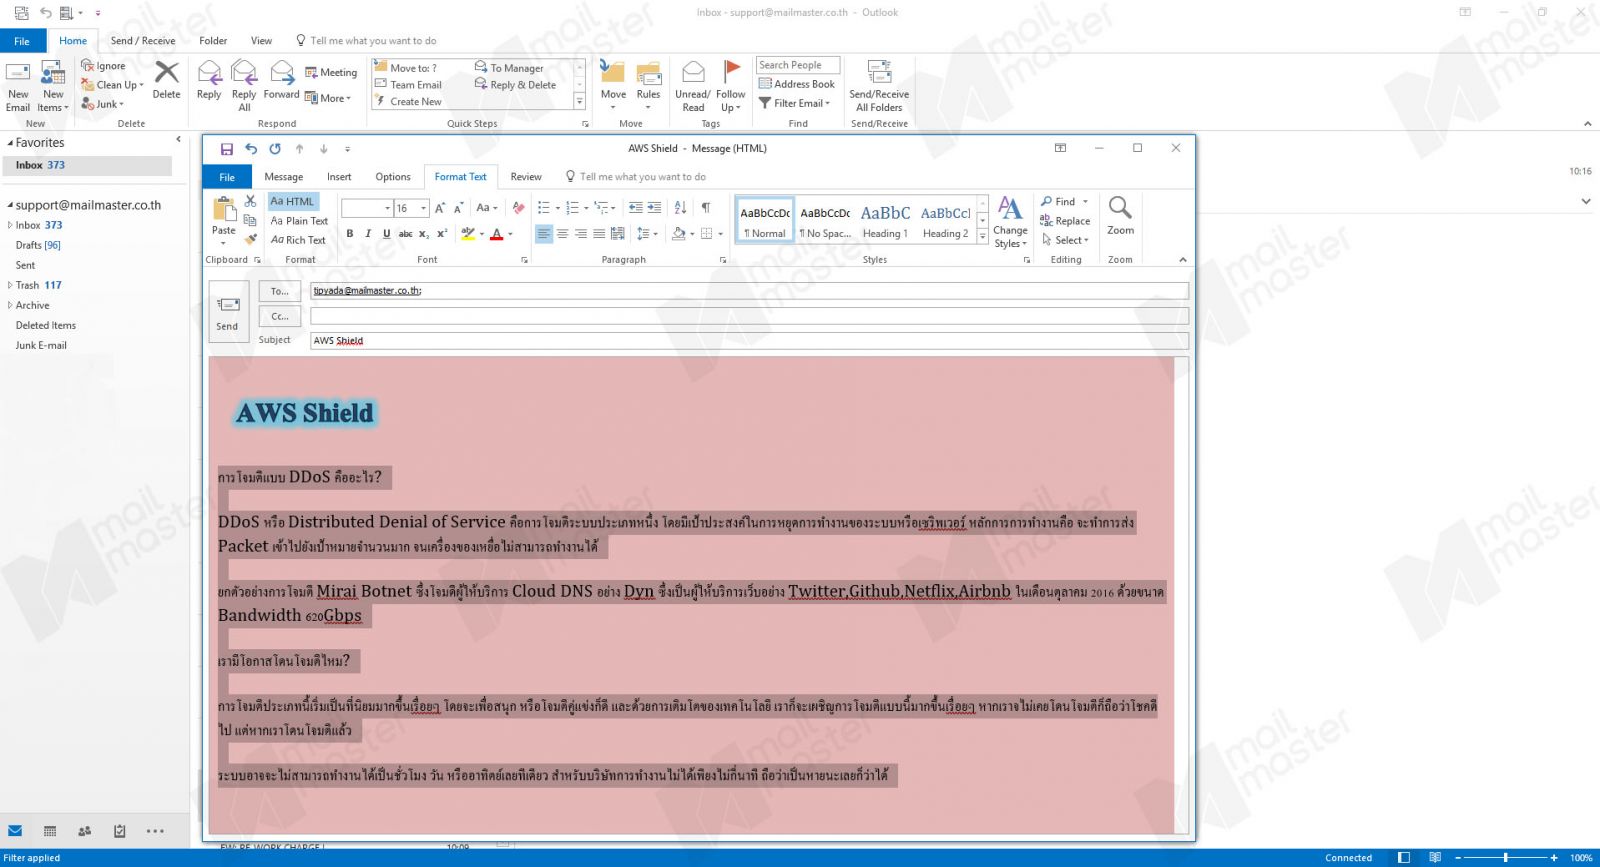This screenshot has height=867, width=1600.
Task: Save the message with the floppy disk icon
Action: pyautogui.click(x=227, y=149)
